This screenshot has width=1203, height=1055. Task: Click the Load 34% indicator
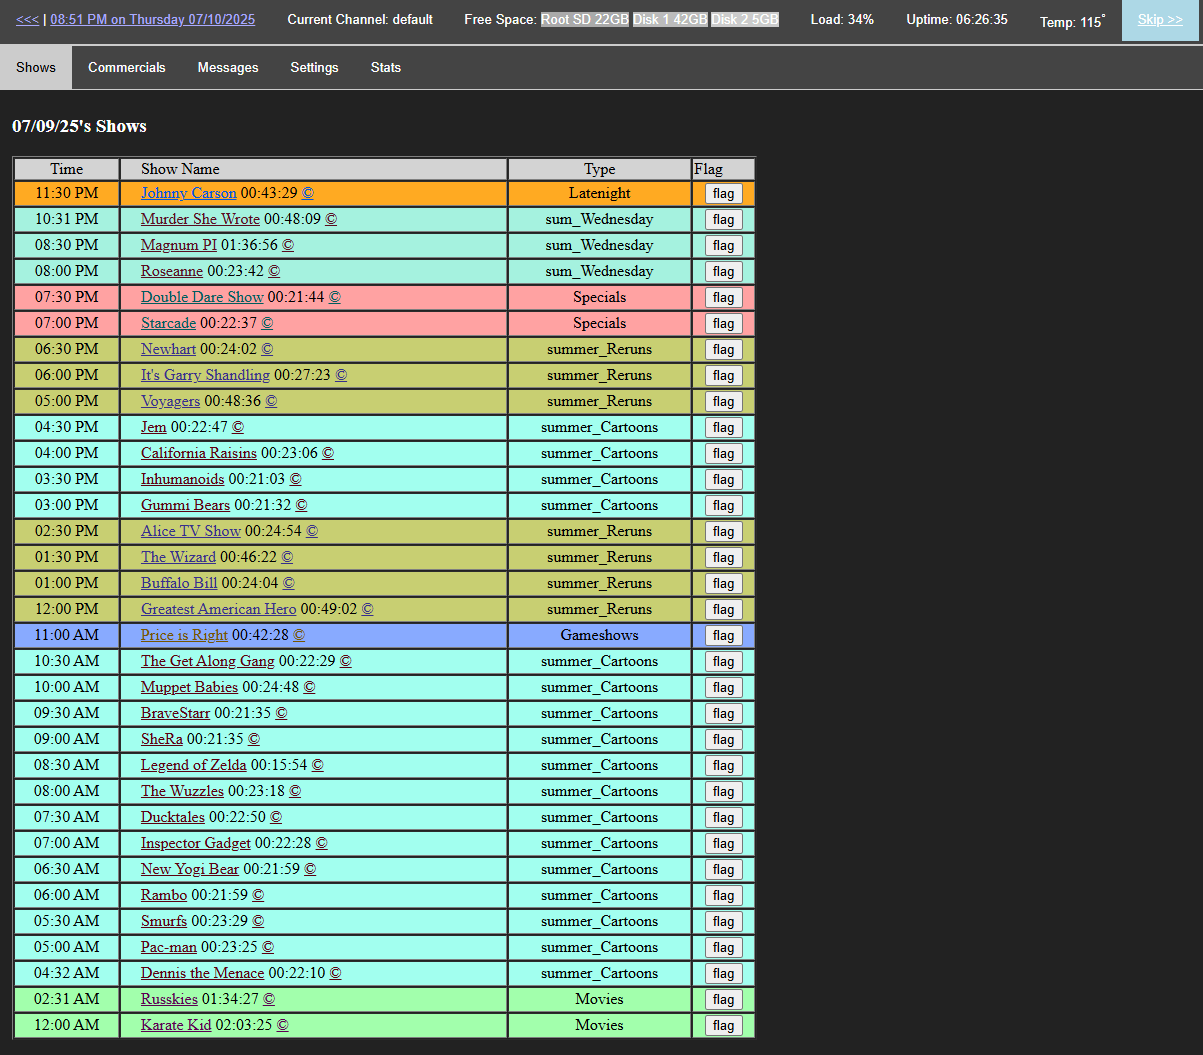click(842, 19)
